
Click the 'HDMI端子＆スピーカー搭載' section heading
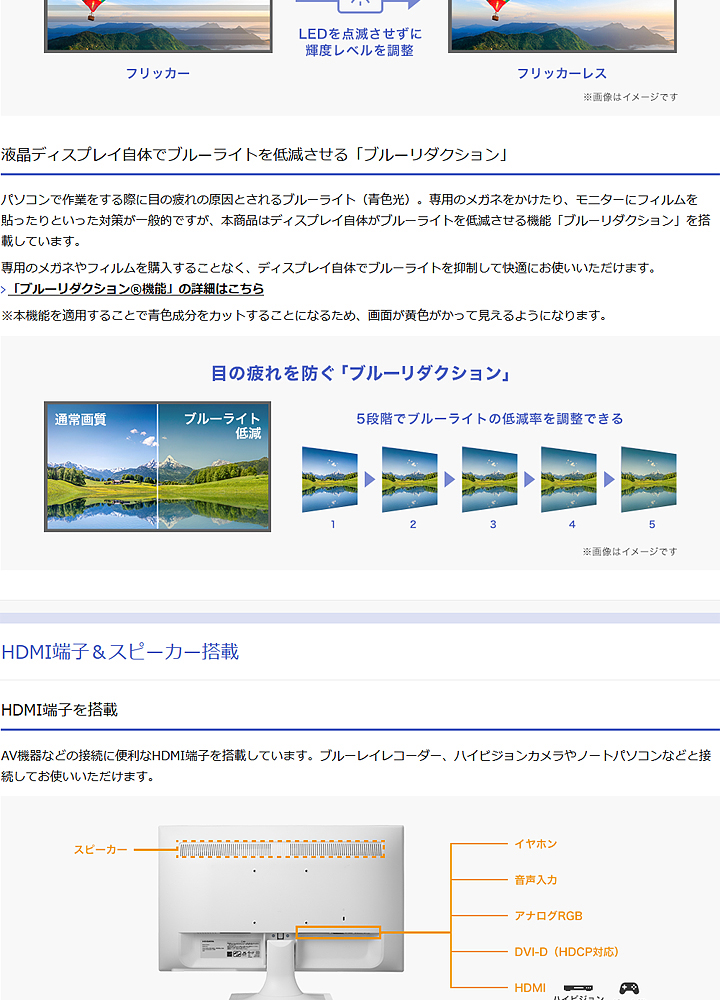coord(120,652)
